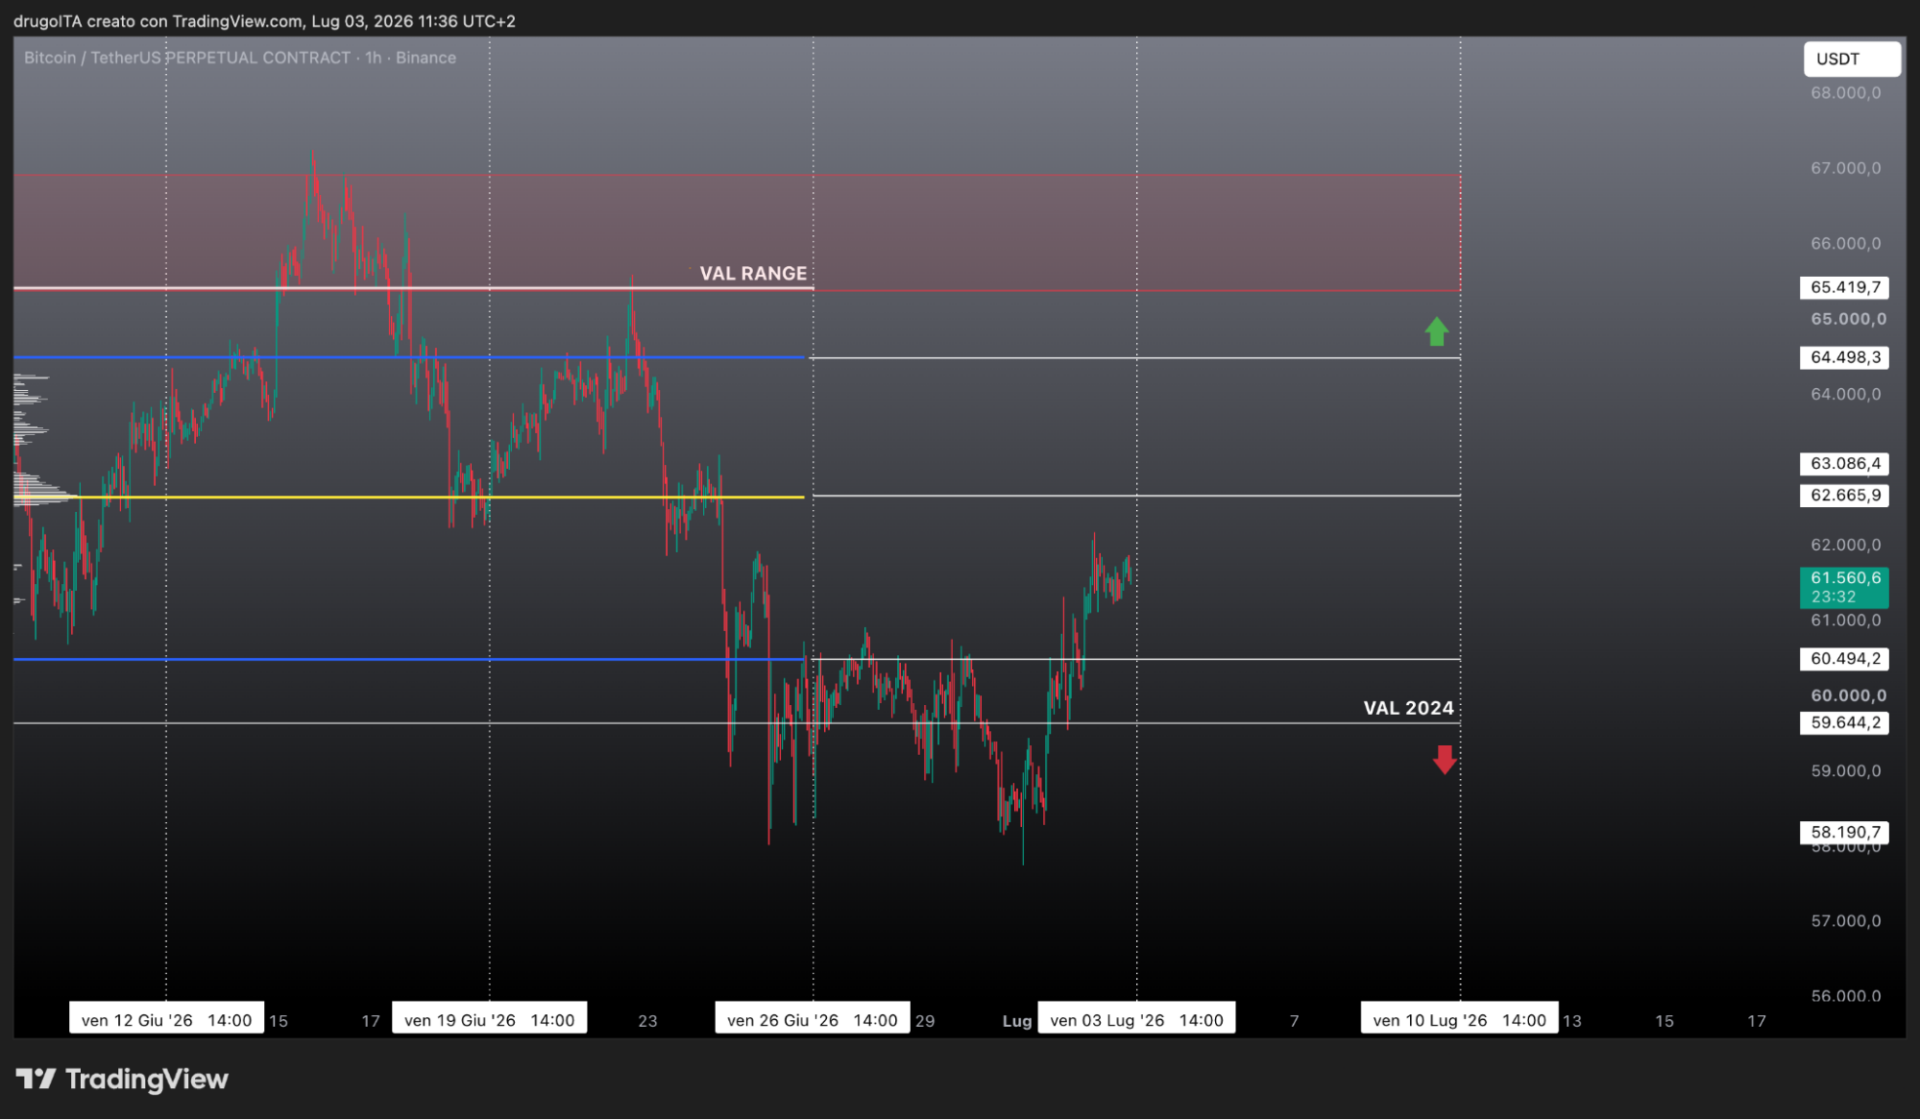Click the 67.000,0 price axis tick
Image resolution: width=1920 pixels, height=1120 pixels.
(1845, 168)
